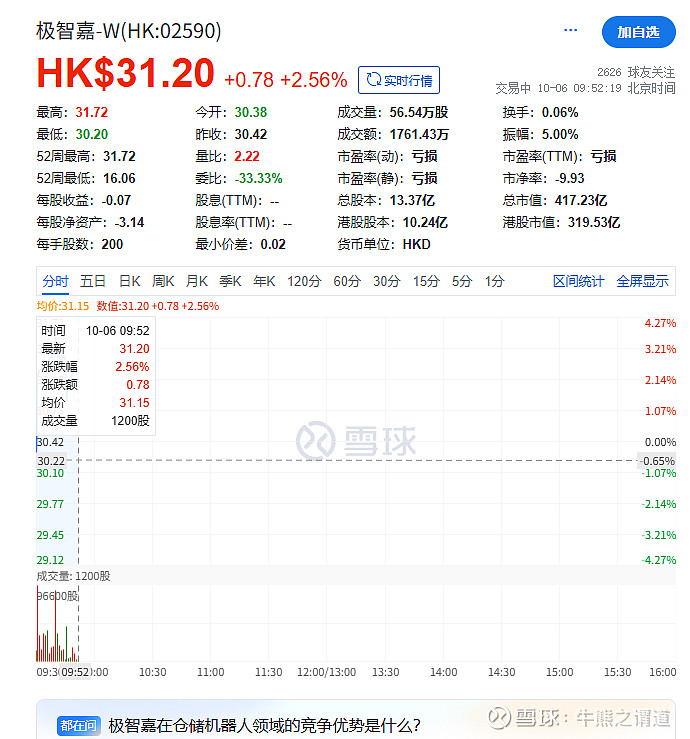Click the 今开 30.38 value
The height and width of the screenshot is (739, 690).
pos(251,112)
